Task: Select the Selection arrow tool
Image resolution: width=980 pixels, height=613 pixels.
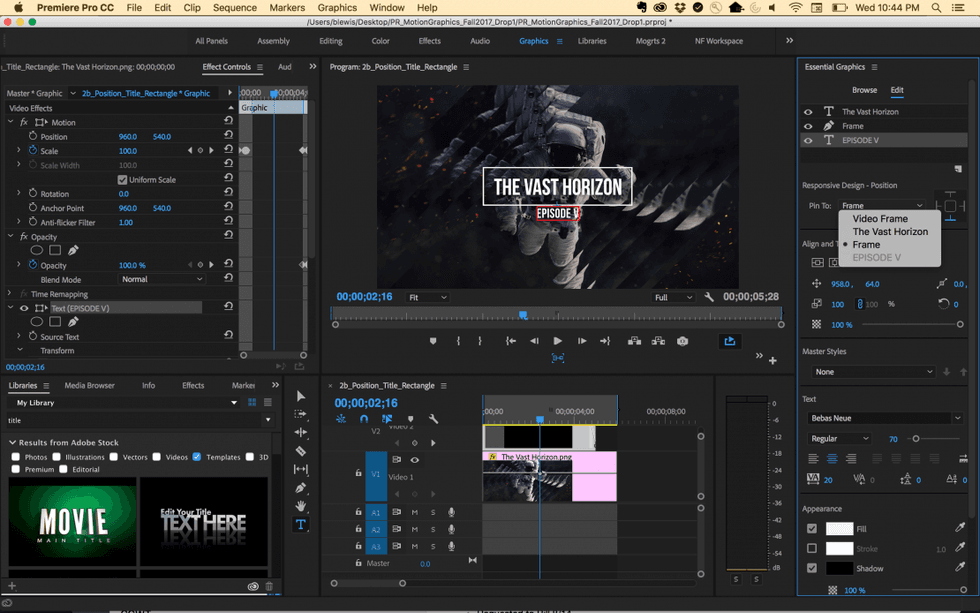Action: (x=301, y=396)
